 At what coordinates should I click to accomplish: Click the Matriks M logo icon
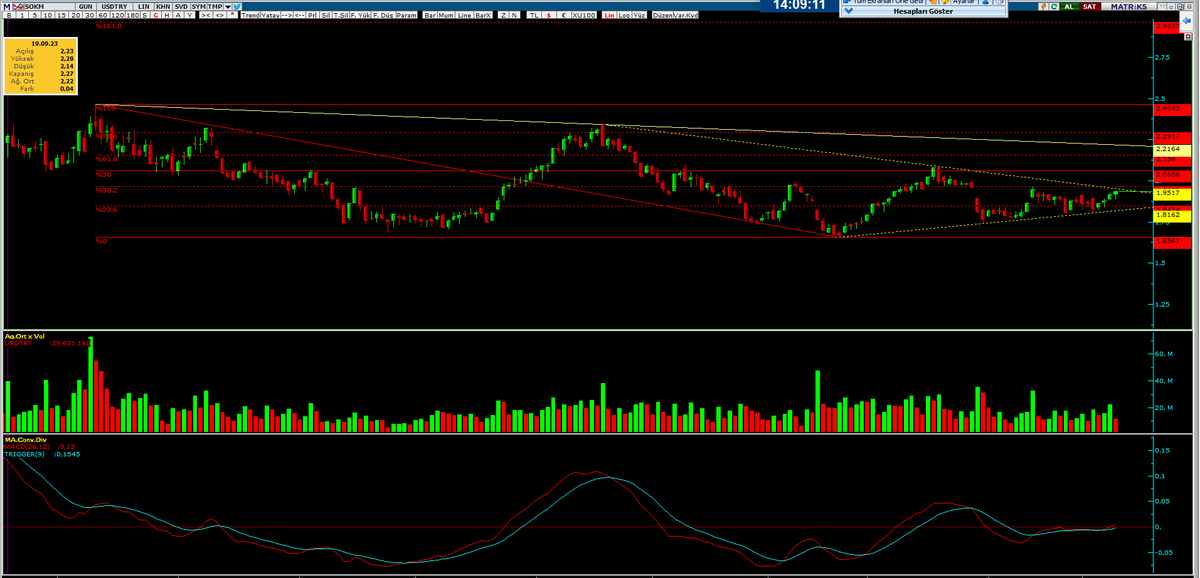click(7, 6)
